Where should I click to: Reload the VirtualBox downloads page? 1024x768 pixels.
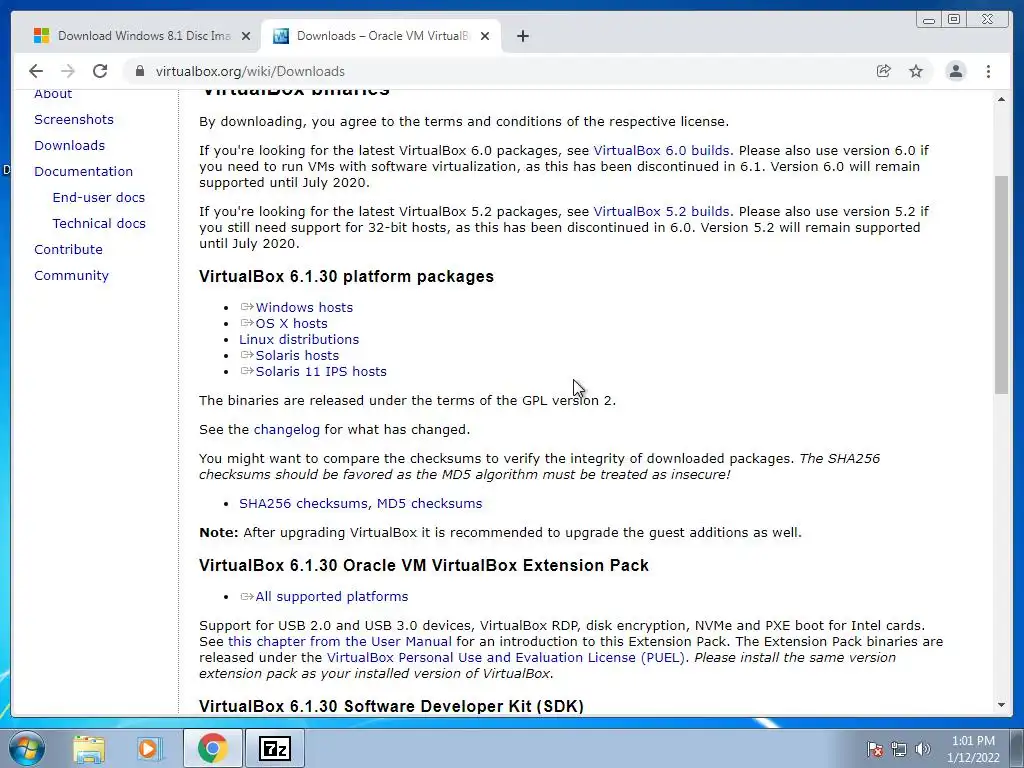tap(100, 71)
